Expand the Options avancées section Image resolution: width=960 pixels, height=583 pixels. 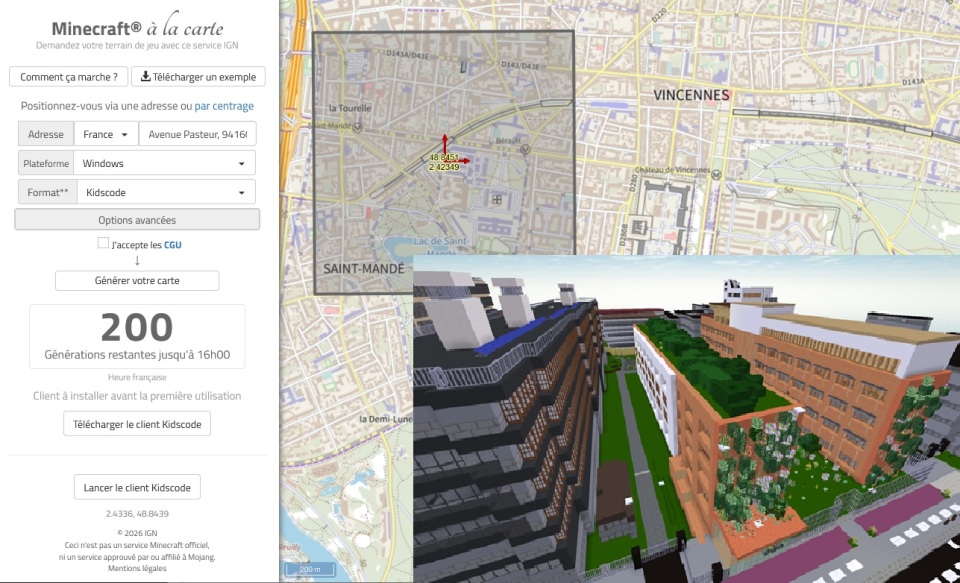pyautogui.click(x=137, y=220)
